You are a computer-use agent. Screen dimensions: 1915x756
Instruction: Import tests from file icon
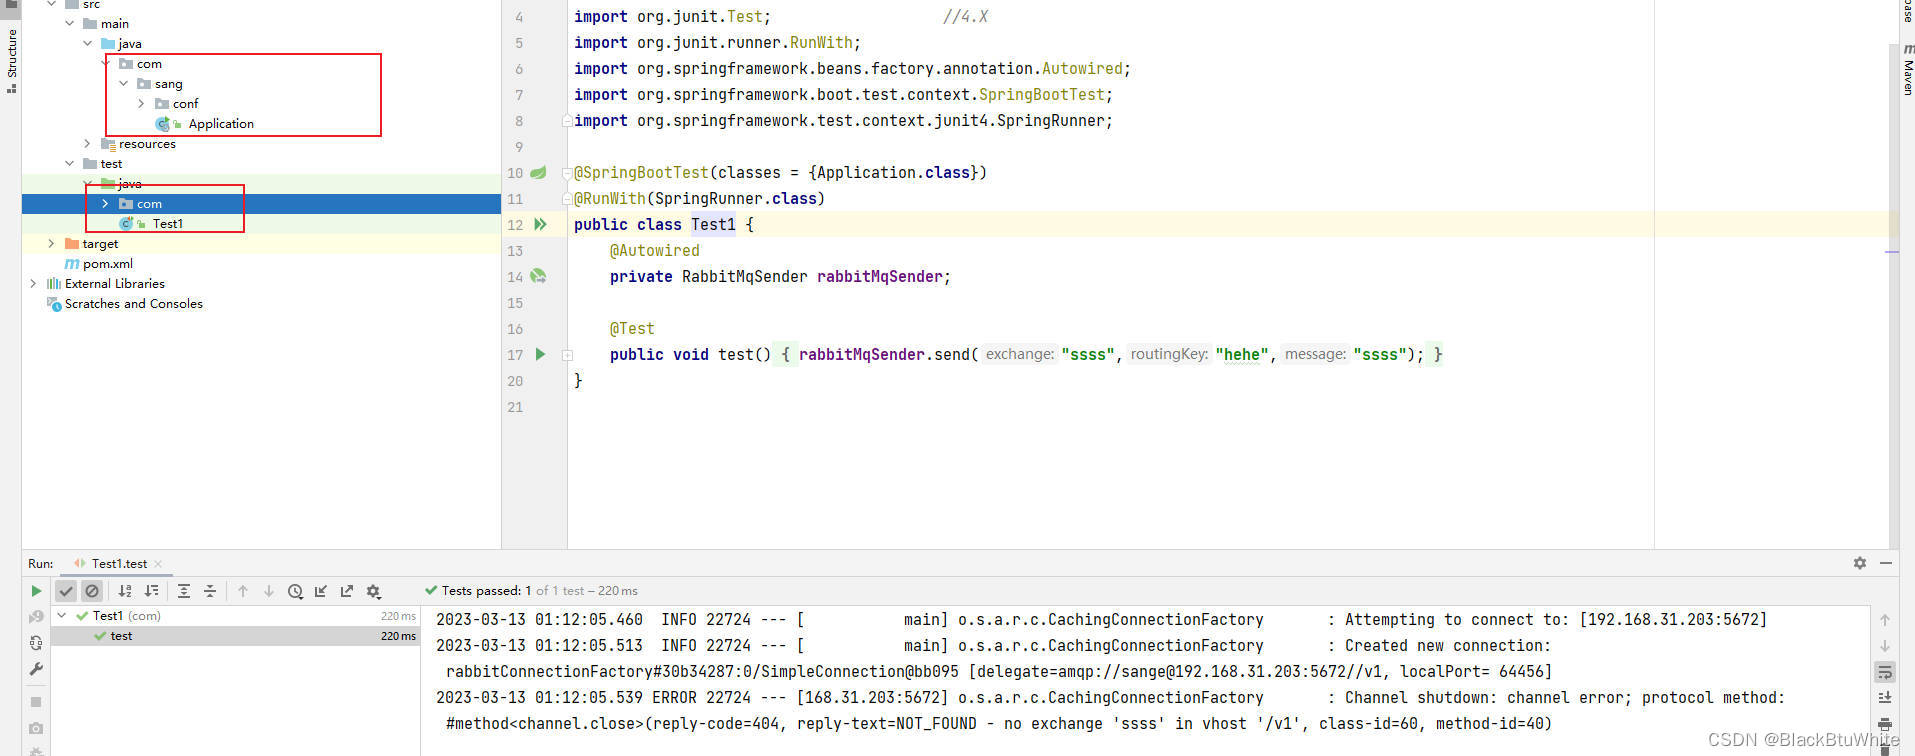pyautogui.click(x=321, y=591)
